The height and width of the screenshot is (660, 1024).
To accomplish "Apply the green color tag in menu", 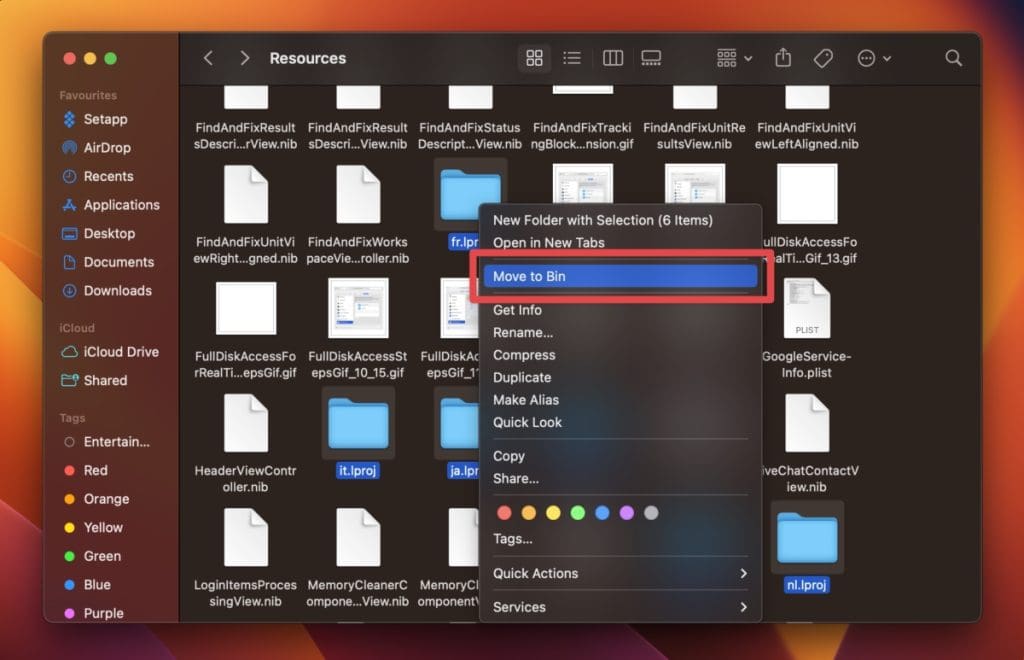I will pyautogui.click(x=577, y=513).
